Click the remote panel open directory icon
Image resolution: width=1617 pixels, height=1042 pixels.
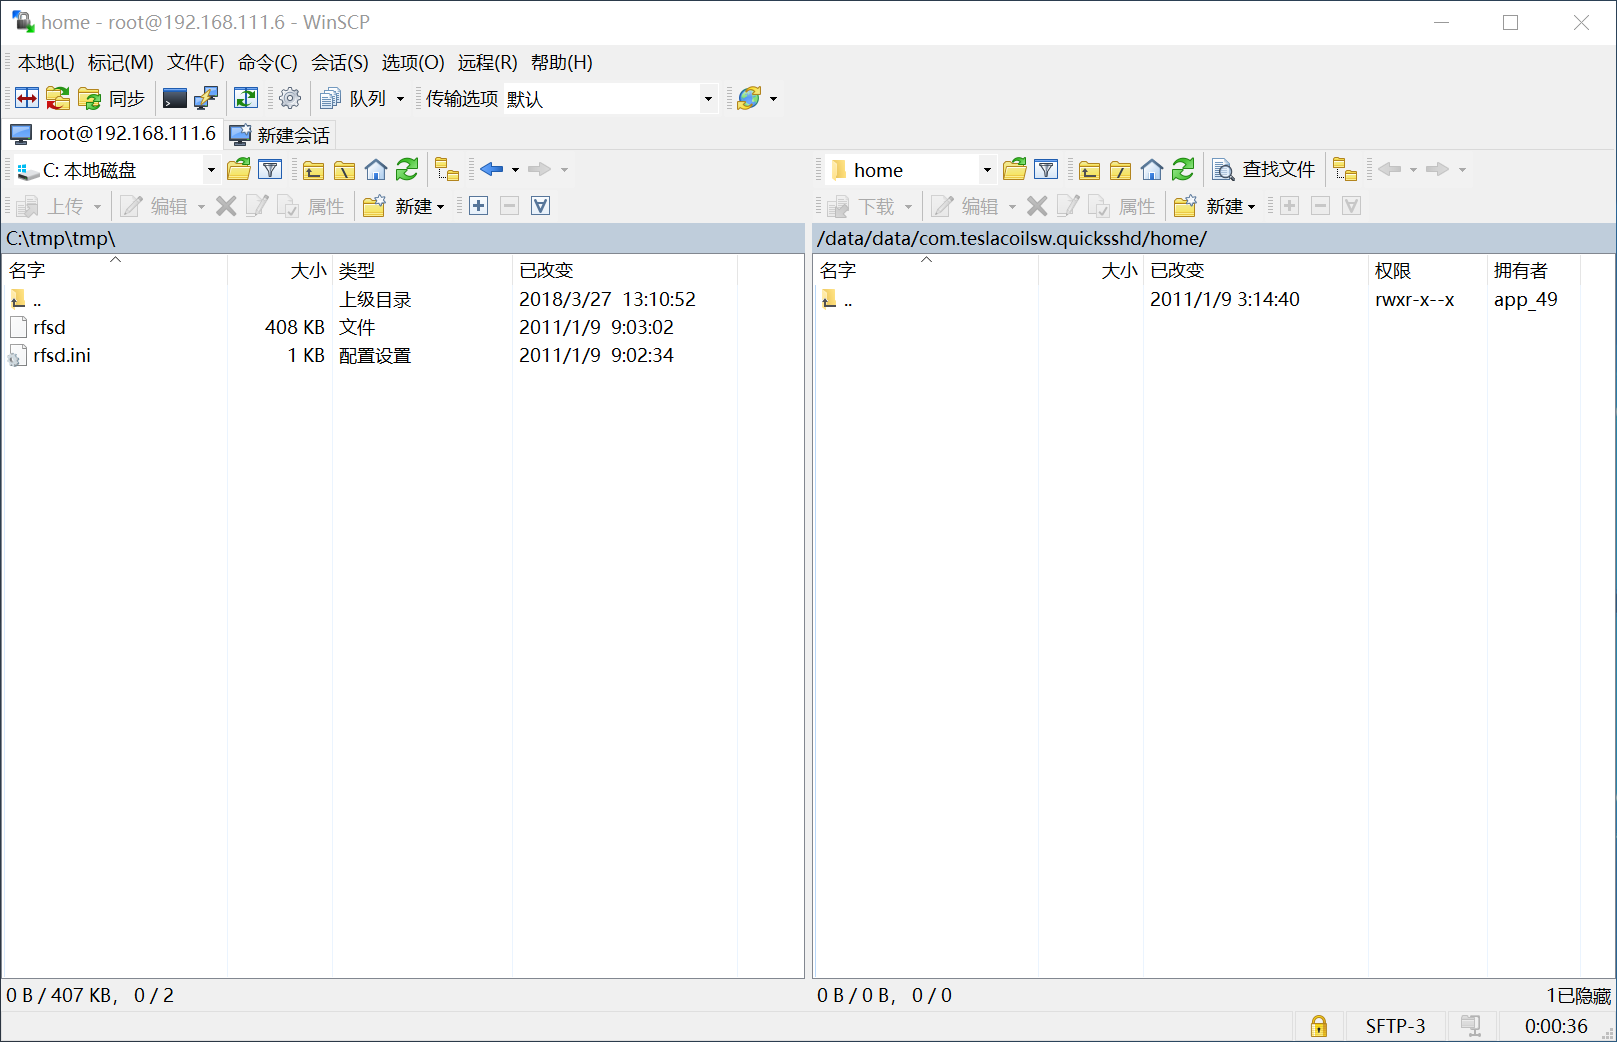[x=1015, y=170]
